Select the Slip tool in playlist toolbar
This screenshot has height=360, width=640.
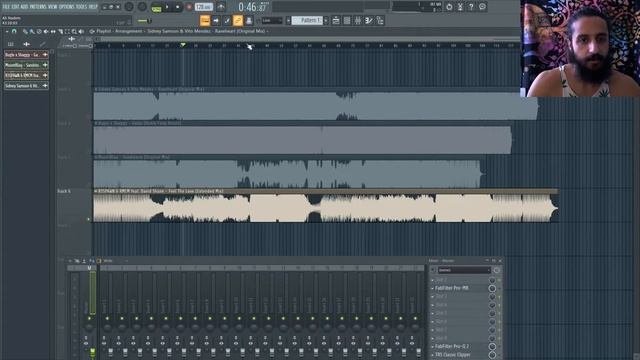tap(53, 31)
